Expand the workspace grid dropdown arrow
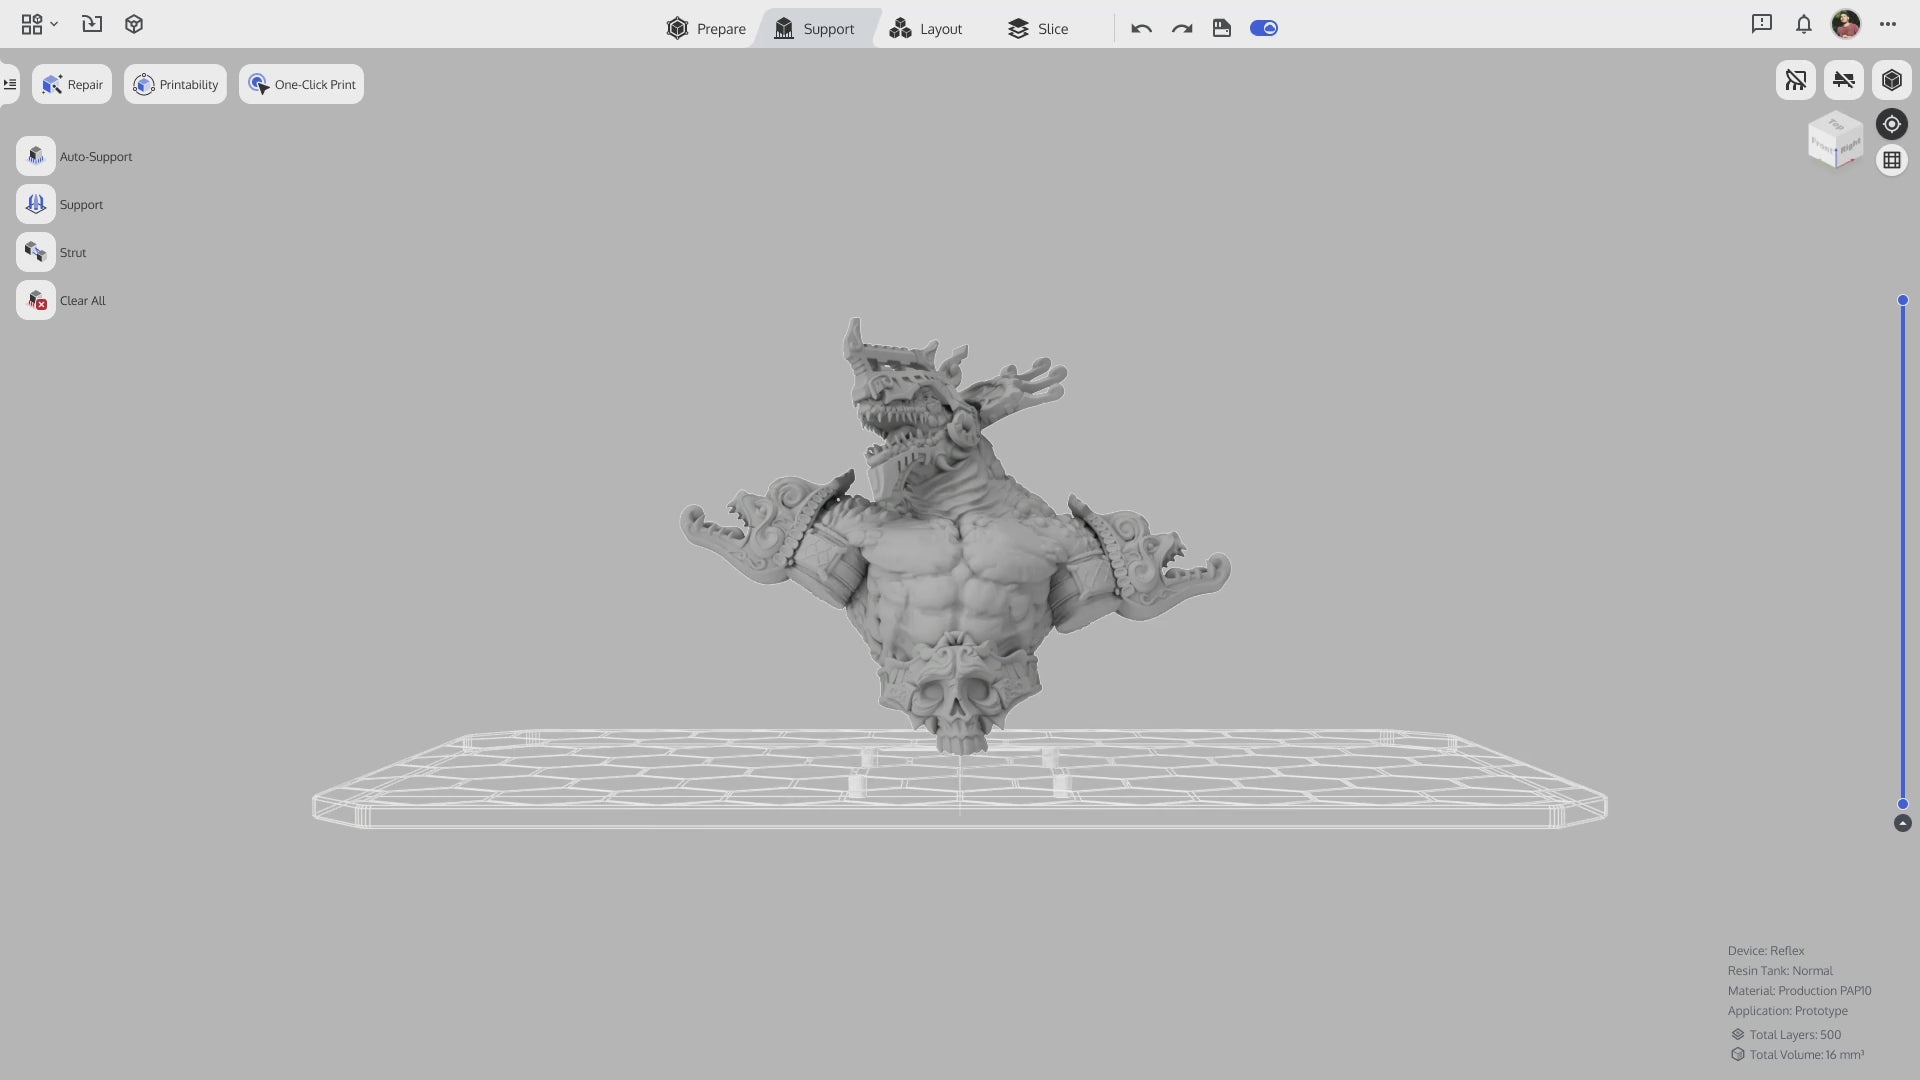The width and height of the screenshot is (1920, 1080). [x=54, y=24]
